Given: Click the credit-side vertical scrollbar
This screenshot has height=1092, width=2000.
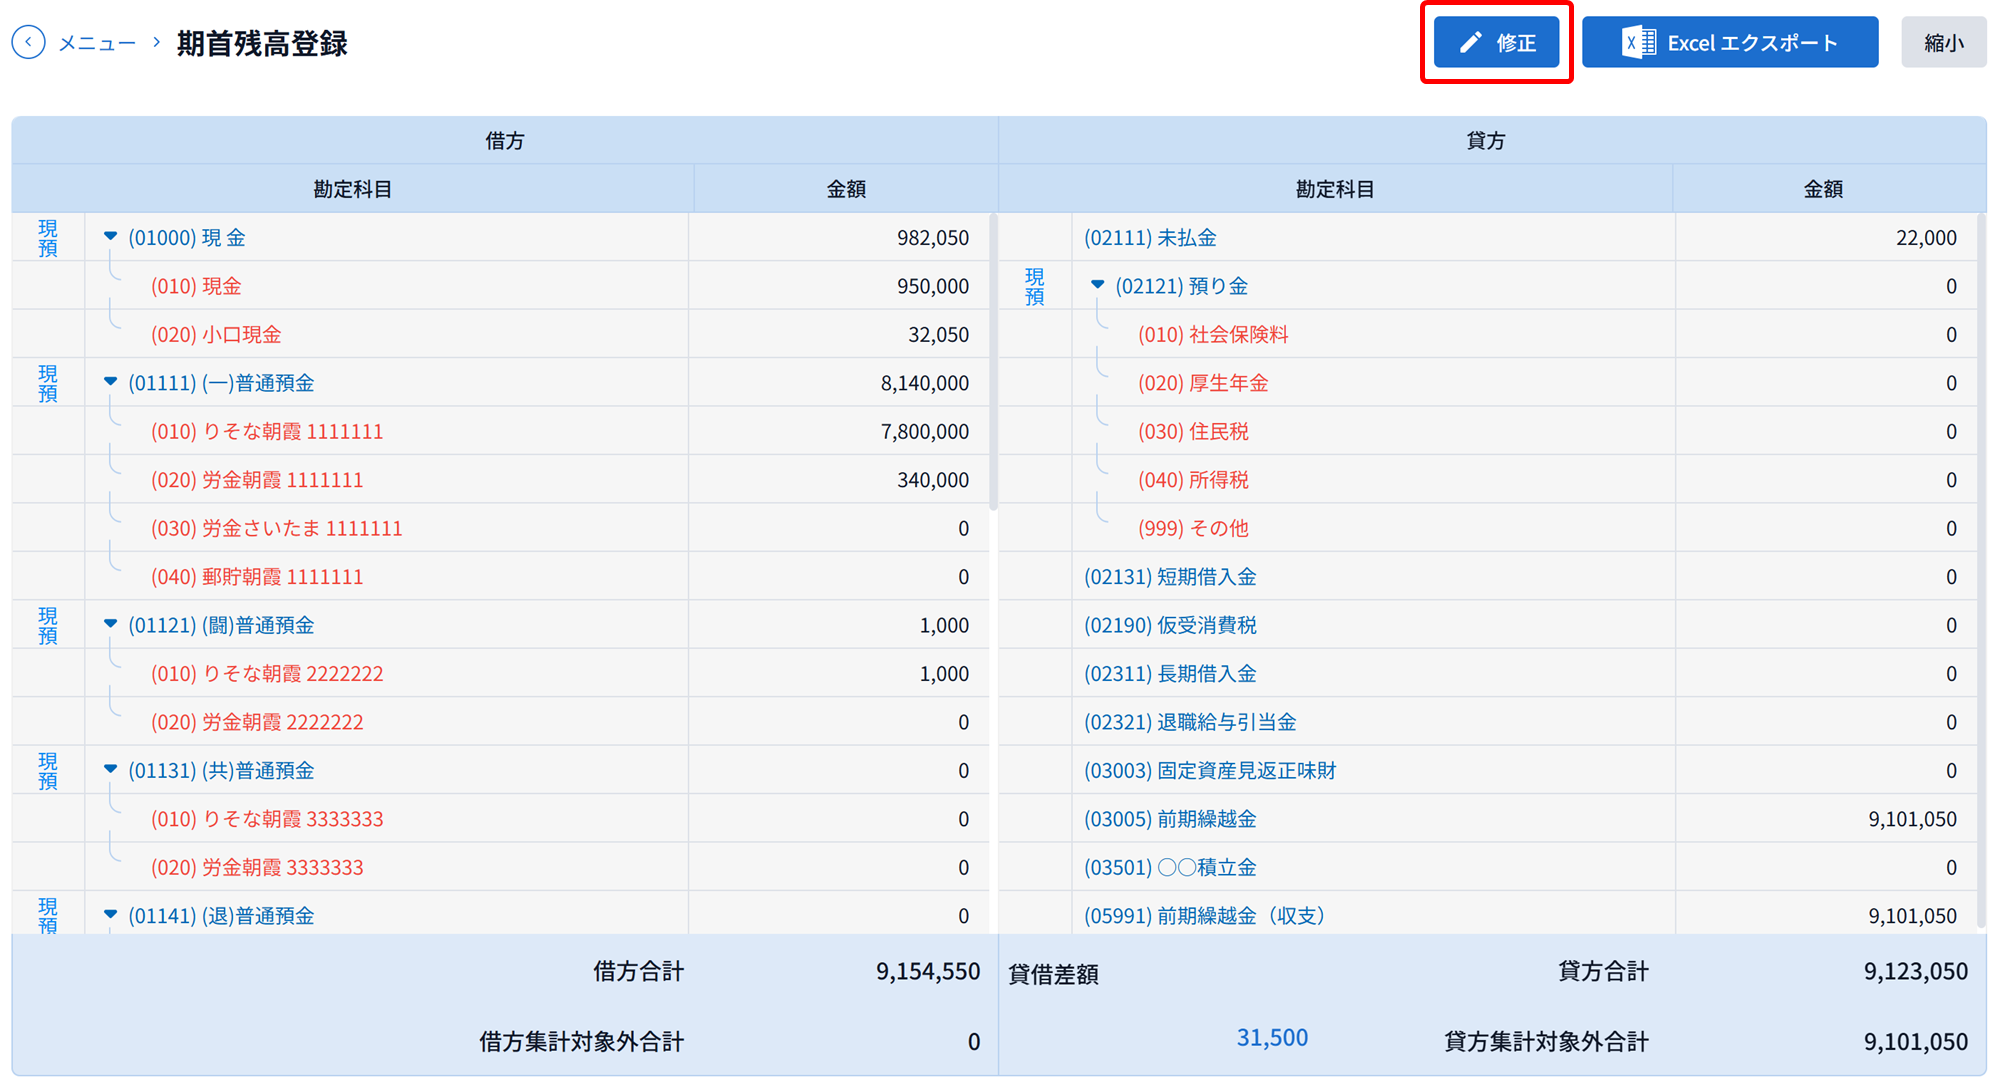Looking at the screenshot, I should click(x=1981, y=570).
